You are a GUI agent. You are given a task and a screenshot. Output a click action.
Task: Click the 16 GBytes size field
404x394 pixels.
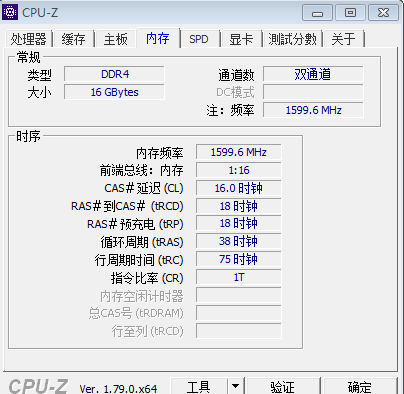114,92
